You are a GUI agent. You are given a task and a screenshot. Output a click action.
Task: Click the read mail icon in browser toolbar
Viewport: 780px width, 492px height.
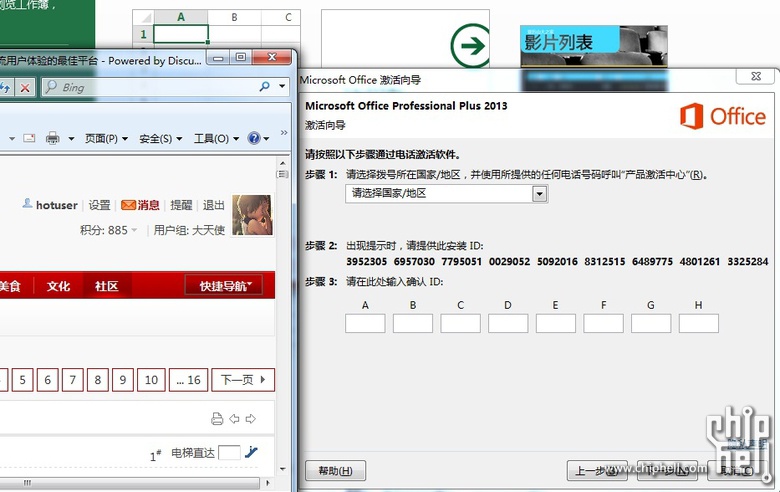click(29, 138)
